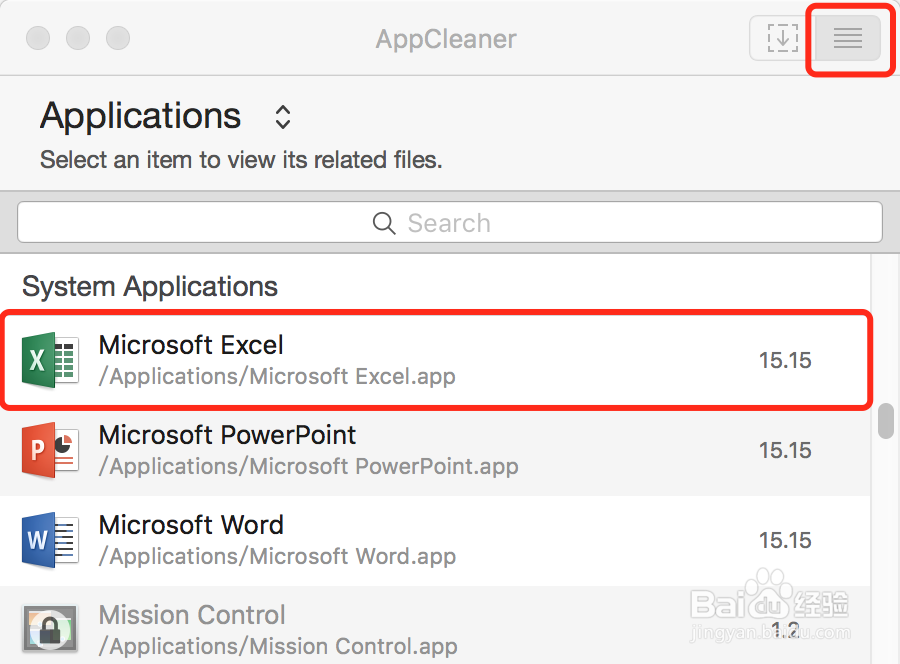Open the application list view button
The width and height of the screenshot is (900, 664).
(x=848, y=38)
